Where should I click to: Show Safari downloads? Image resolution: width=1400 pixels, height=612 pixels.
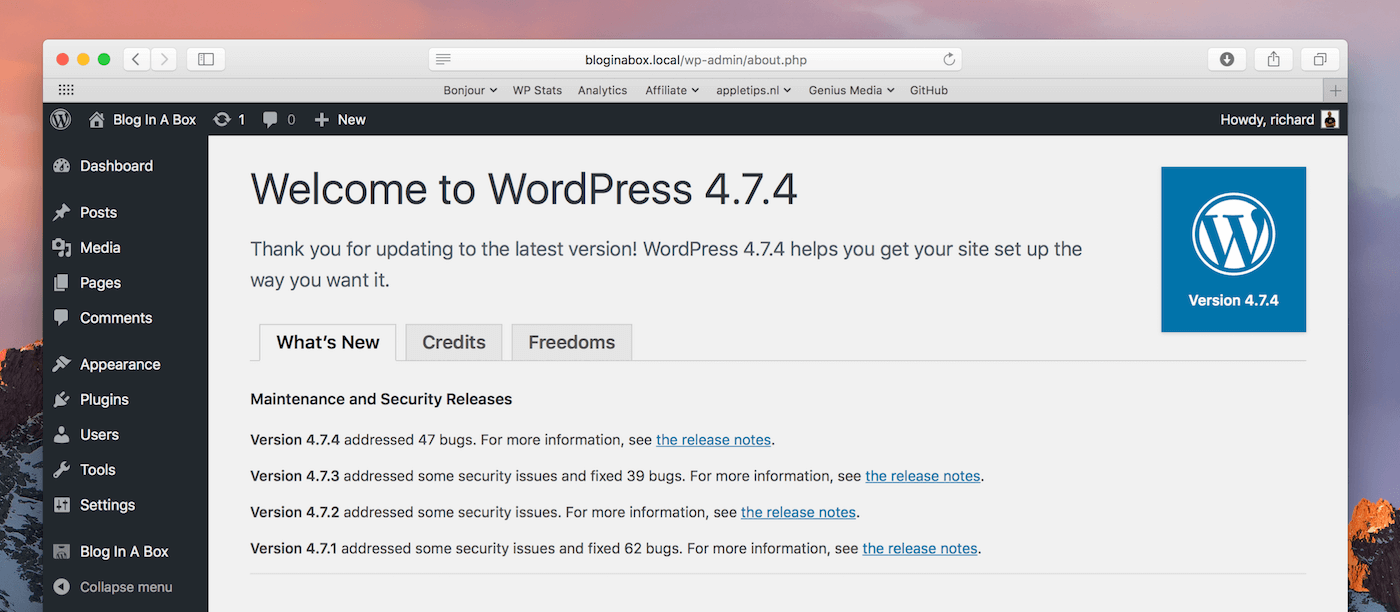tap(1227, 59)
